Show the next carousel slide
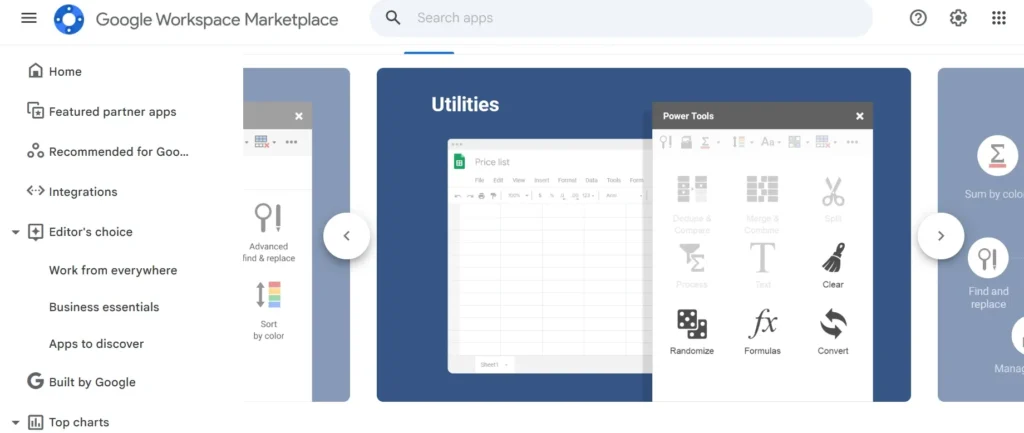 [940, 236]
